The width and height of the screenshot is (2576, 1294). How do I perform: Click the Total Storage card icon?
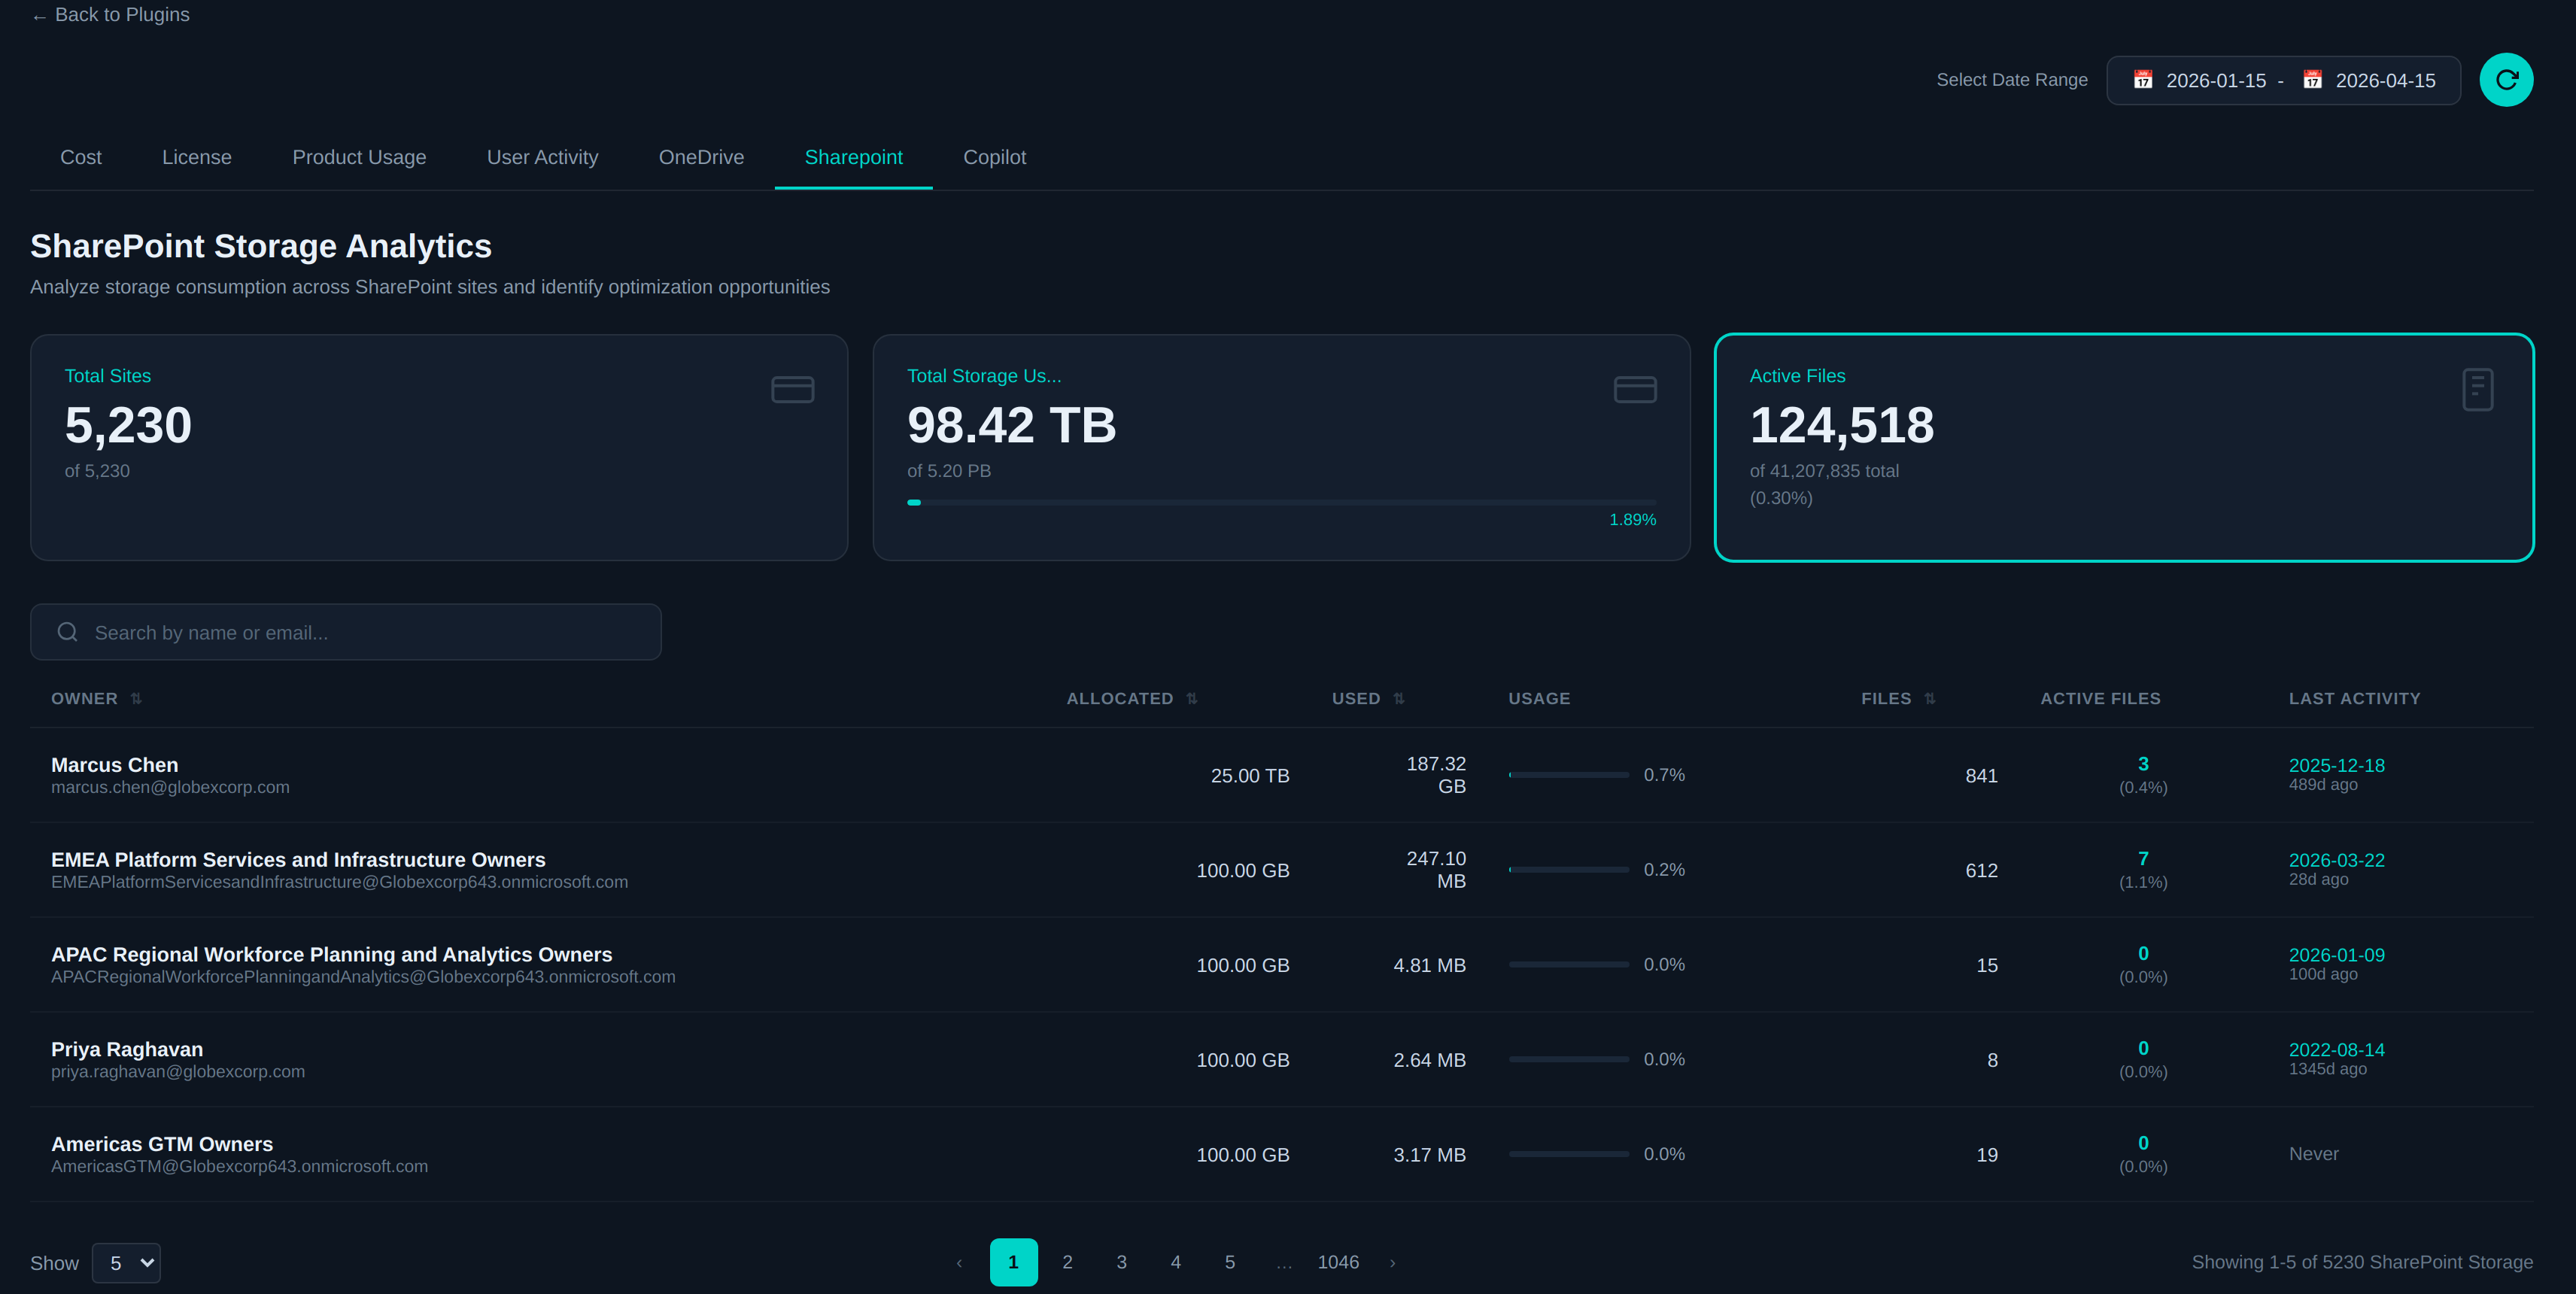1635,389
